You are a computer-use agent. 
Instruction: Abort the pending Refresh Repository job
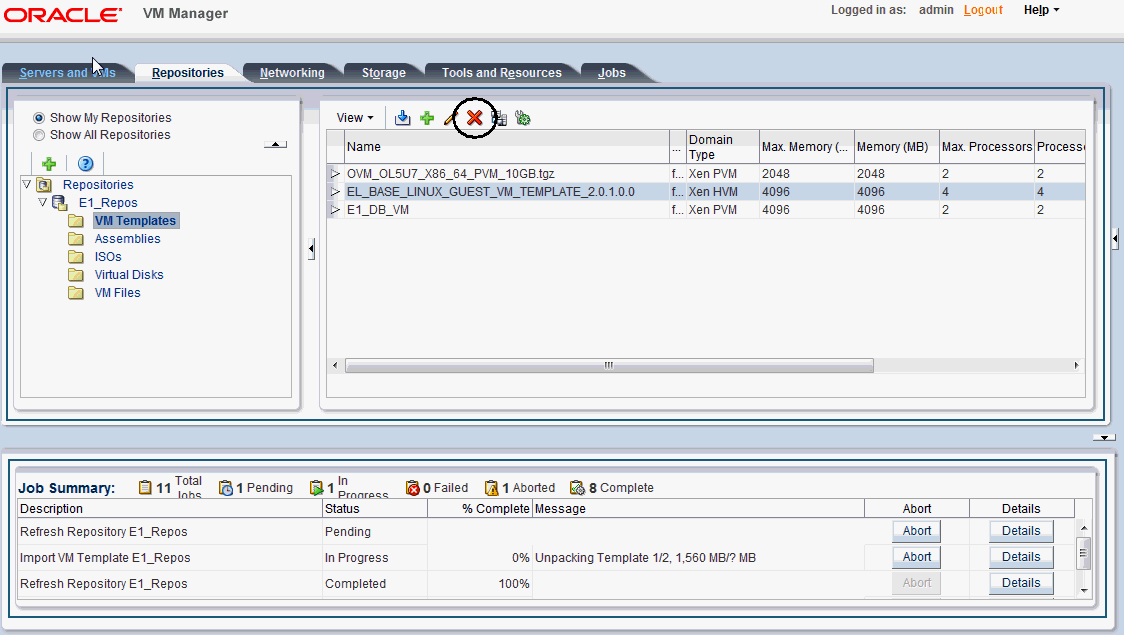(917, 531)
